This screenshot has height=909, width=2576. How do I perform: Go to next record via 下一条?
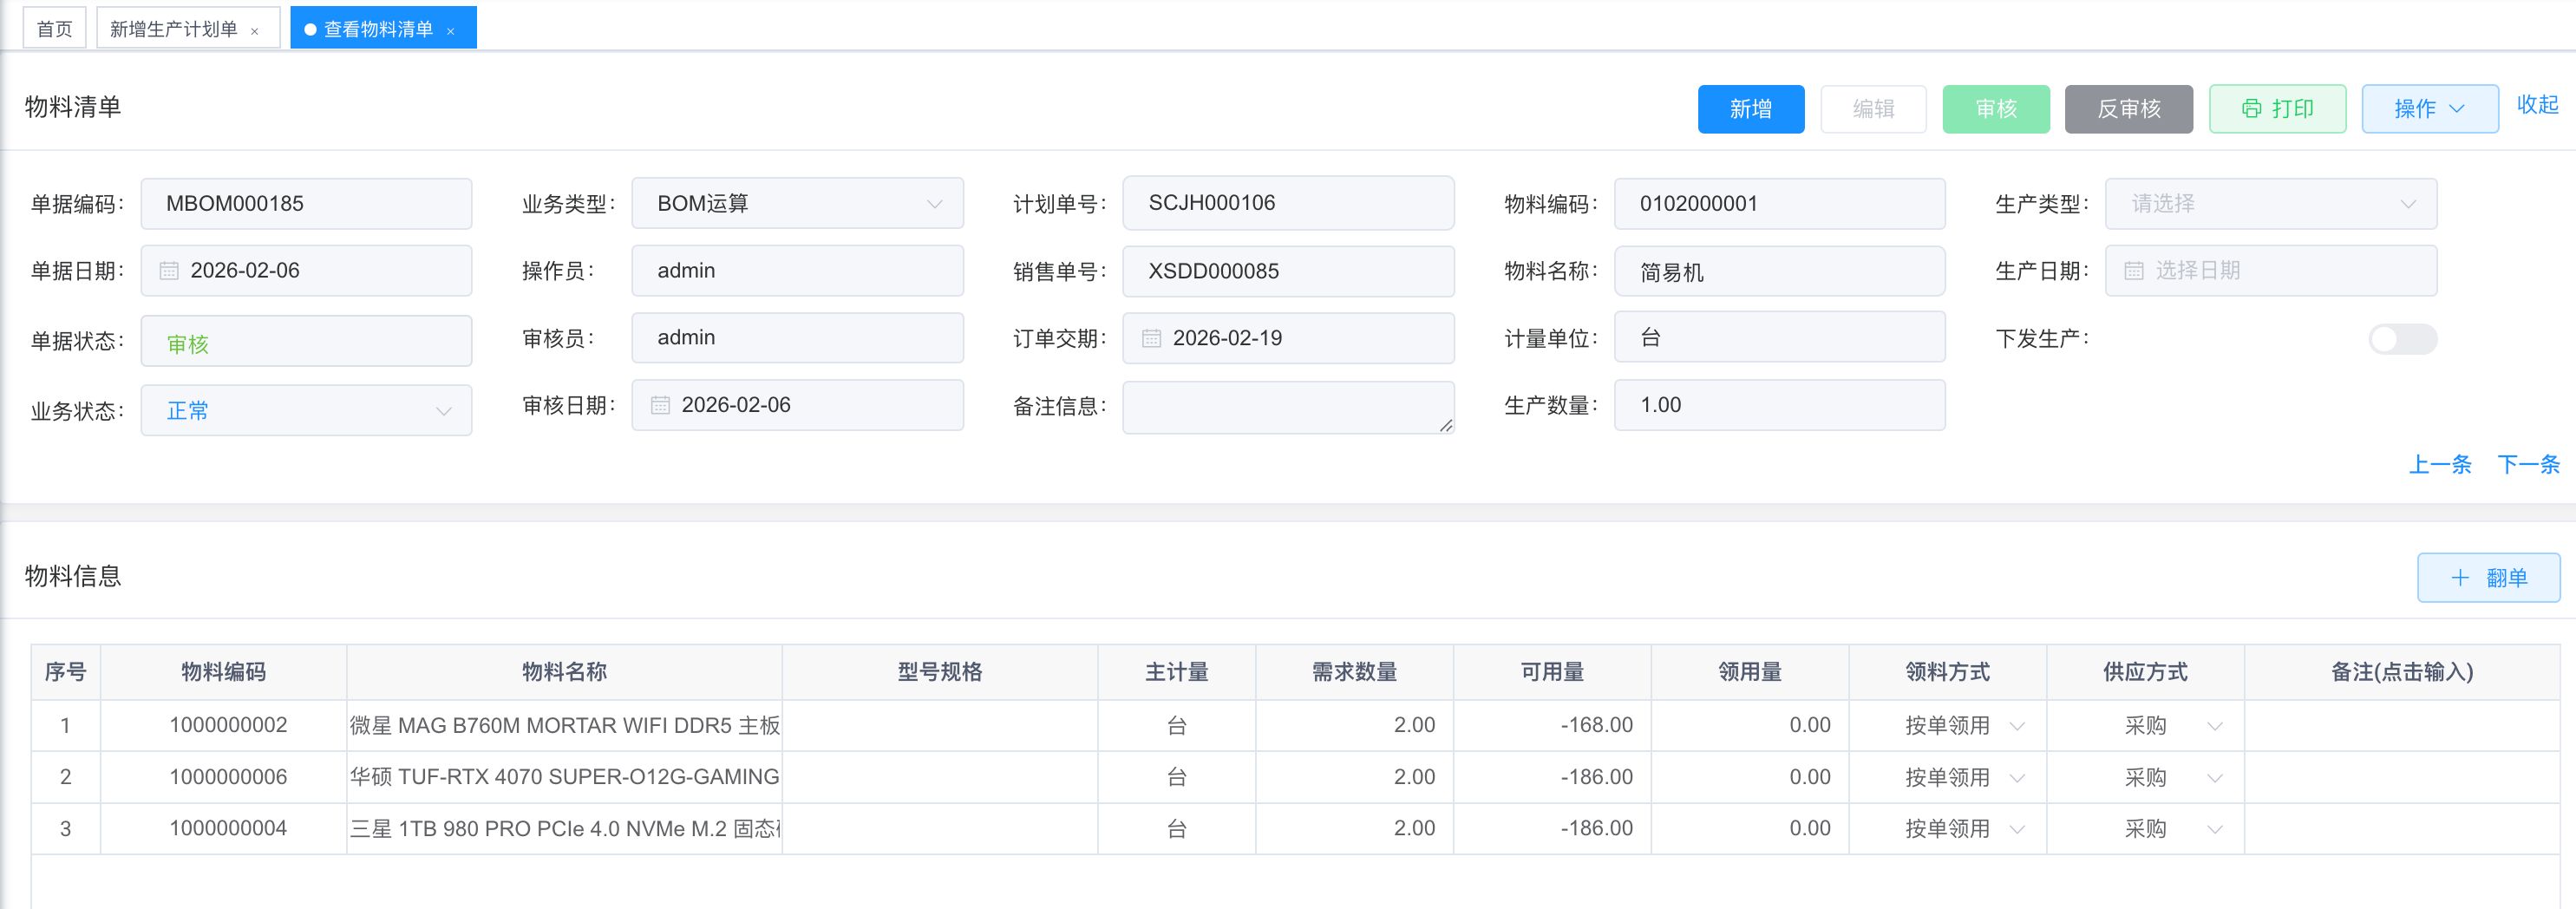(x=2527, y=464)
